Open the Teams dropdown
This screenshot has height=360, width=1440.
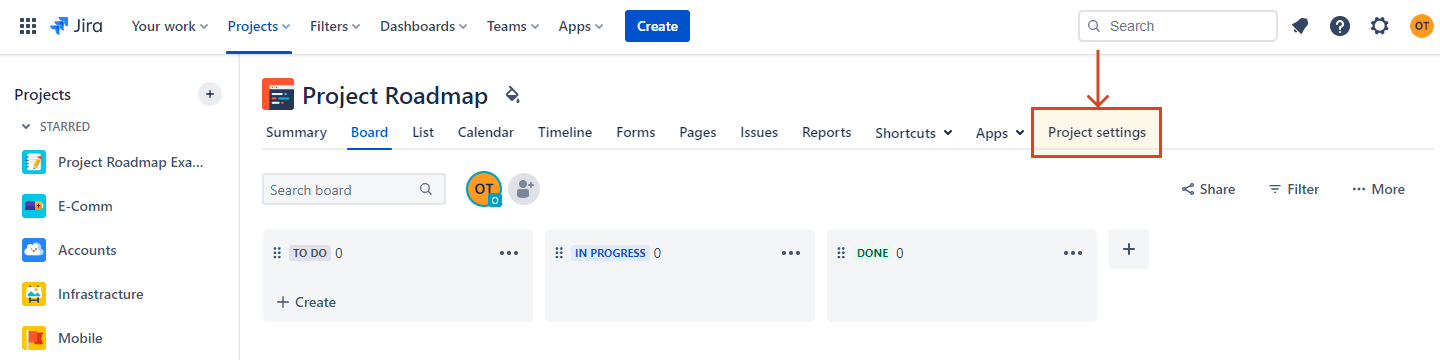513,26
